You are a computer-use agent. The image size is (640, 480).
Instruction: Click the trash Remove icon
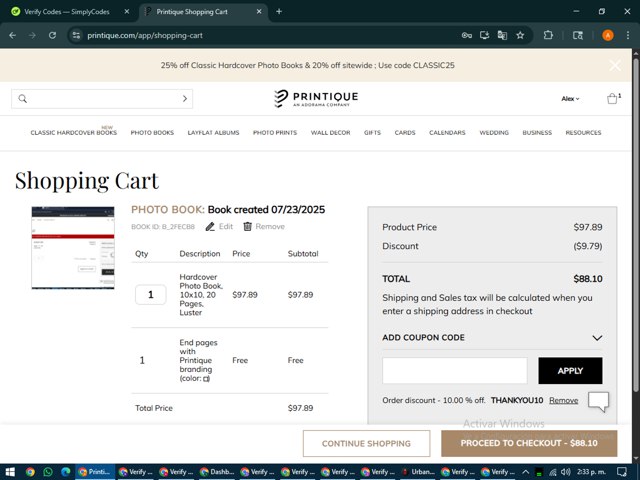(x=247, y=227)
